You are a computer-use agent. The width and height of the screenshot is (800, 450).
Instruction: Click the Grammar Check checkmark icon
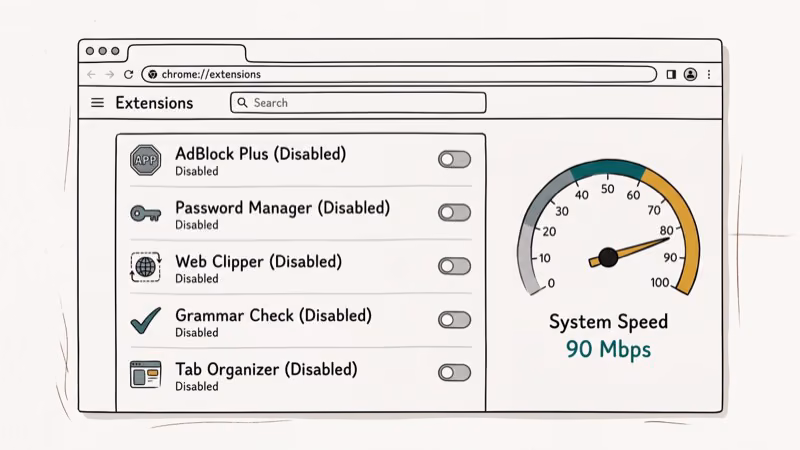(x=146, y=320)
